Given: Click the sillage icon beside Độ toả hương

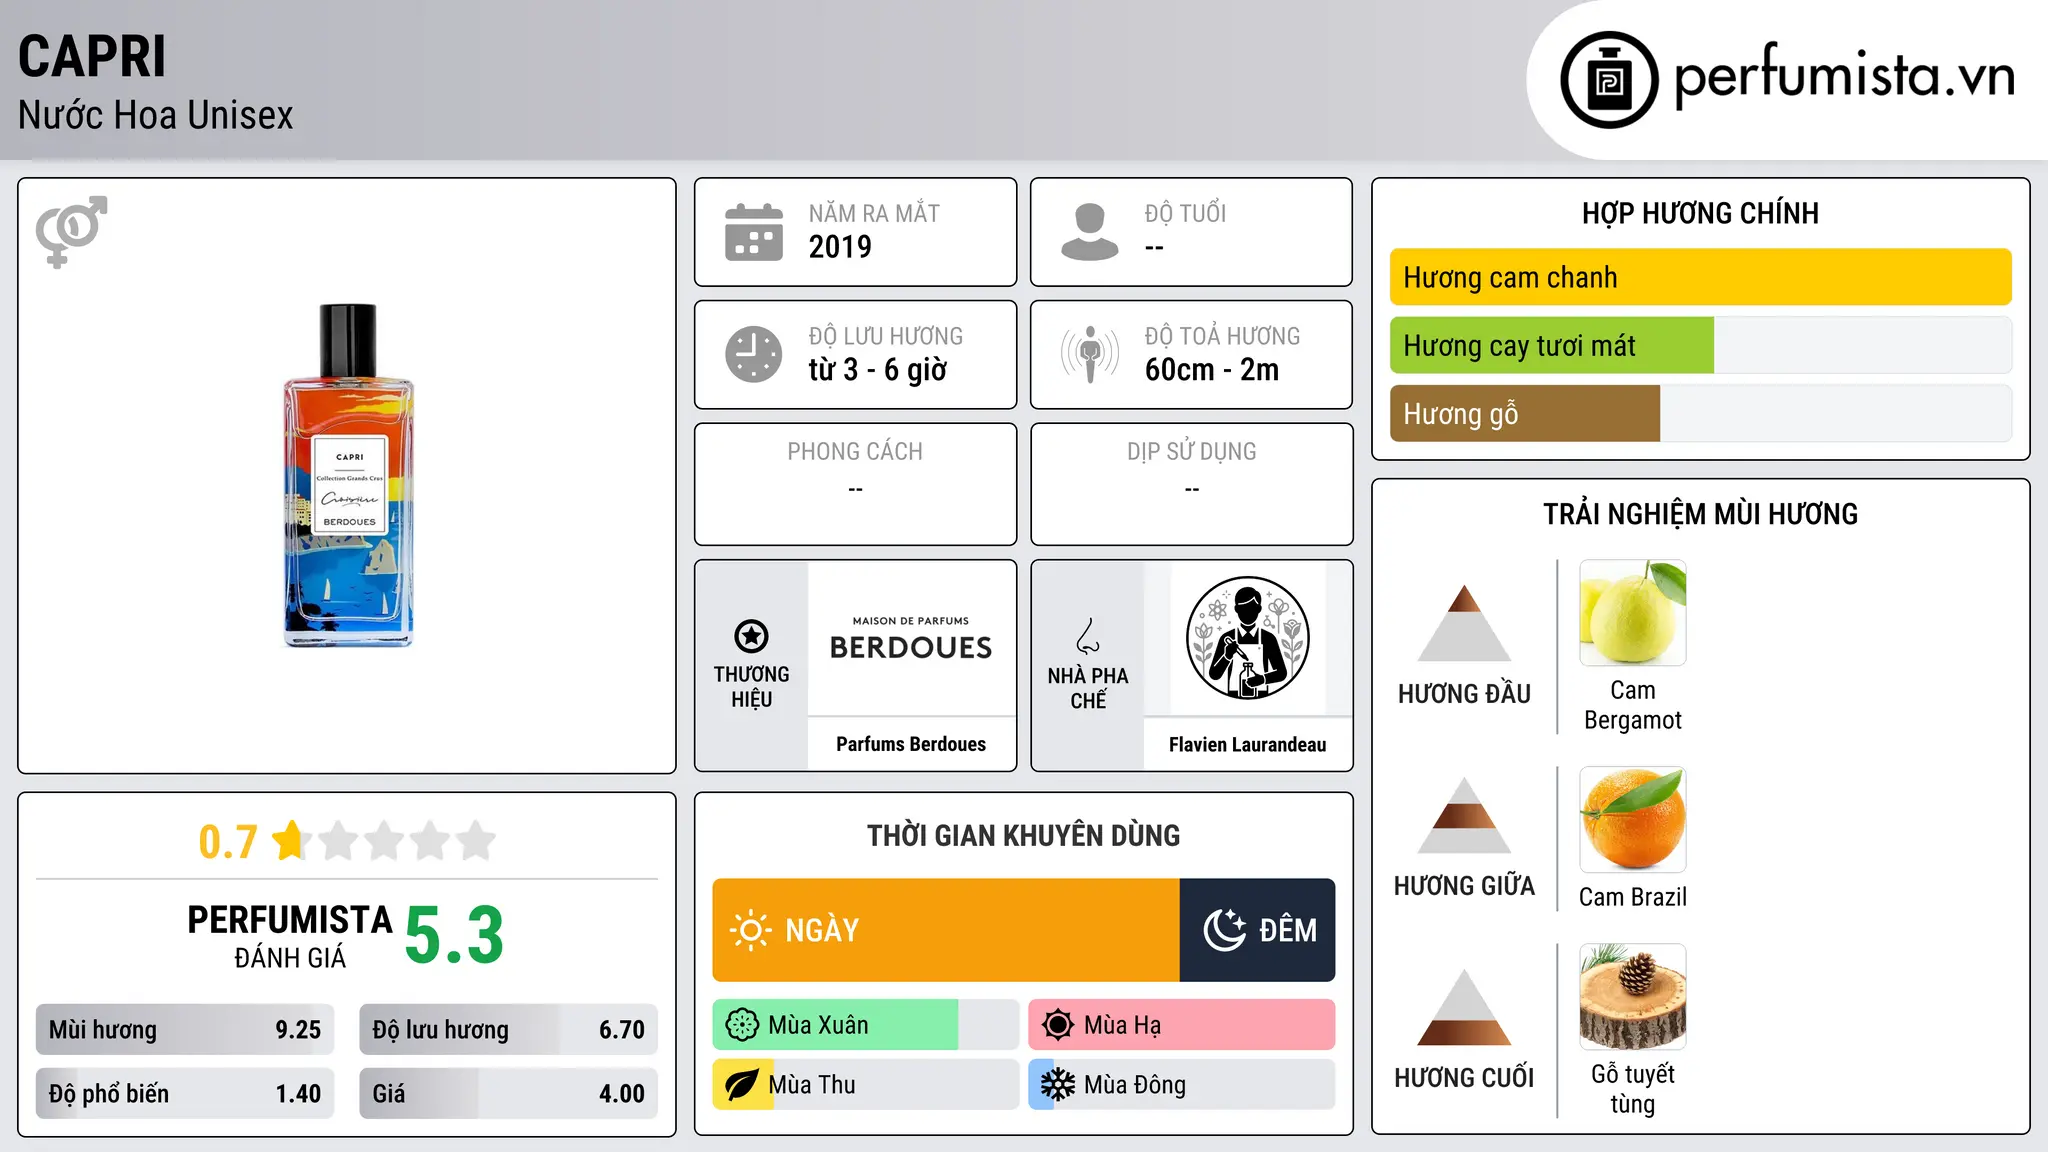Looking at the screenshot, I should tap(1090, 354).
